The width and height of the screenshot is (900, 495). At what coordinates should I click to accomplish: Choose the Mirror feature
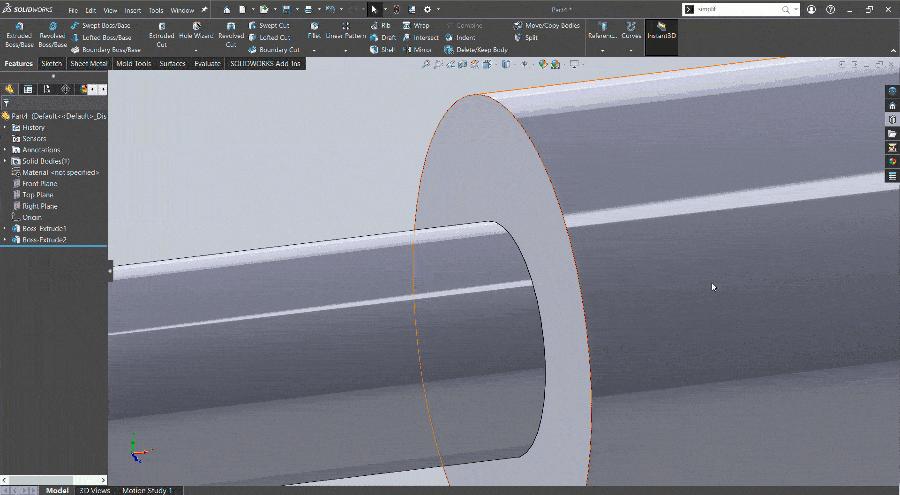(x=417, y=49)
